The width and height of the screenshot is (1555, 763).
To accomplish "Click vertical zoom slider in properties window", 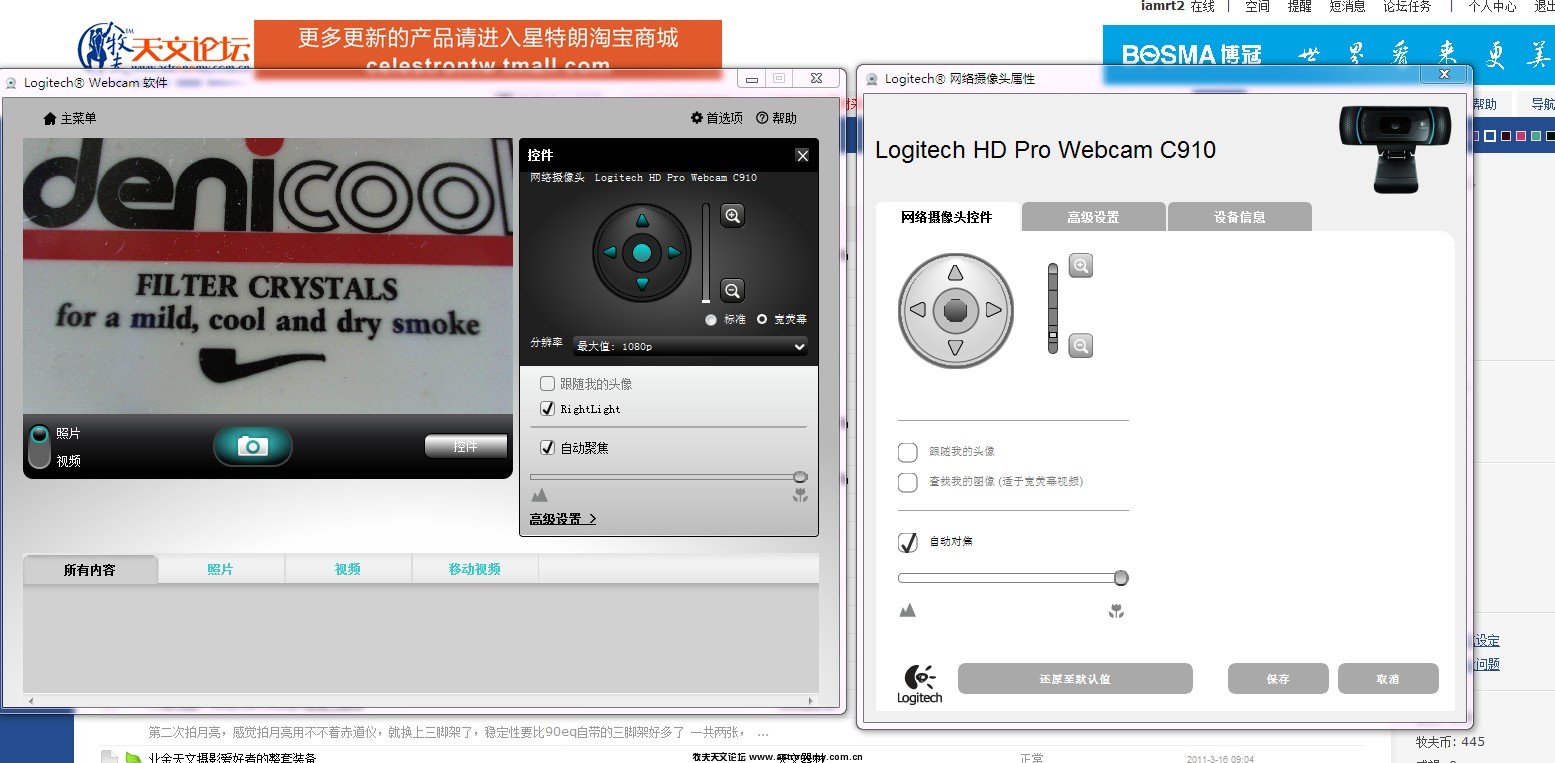I will pos(1053,308).
